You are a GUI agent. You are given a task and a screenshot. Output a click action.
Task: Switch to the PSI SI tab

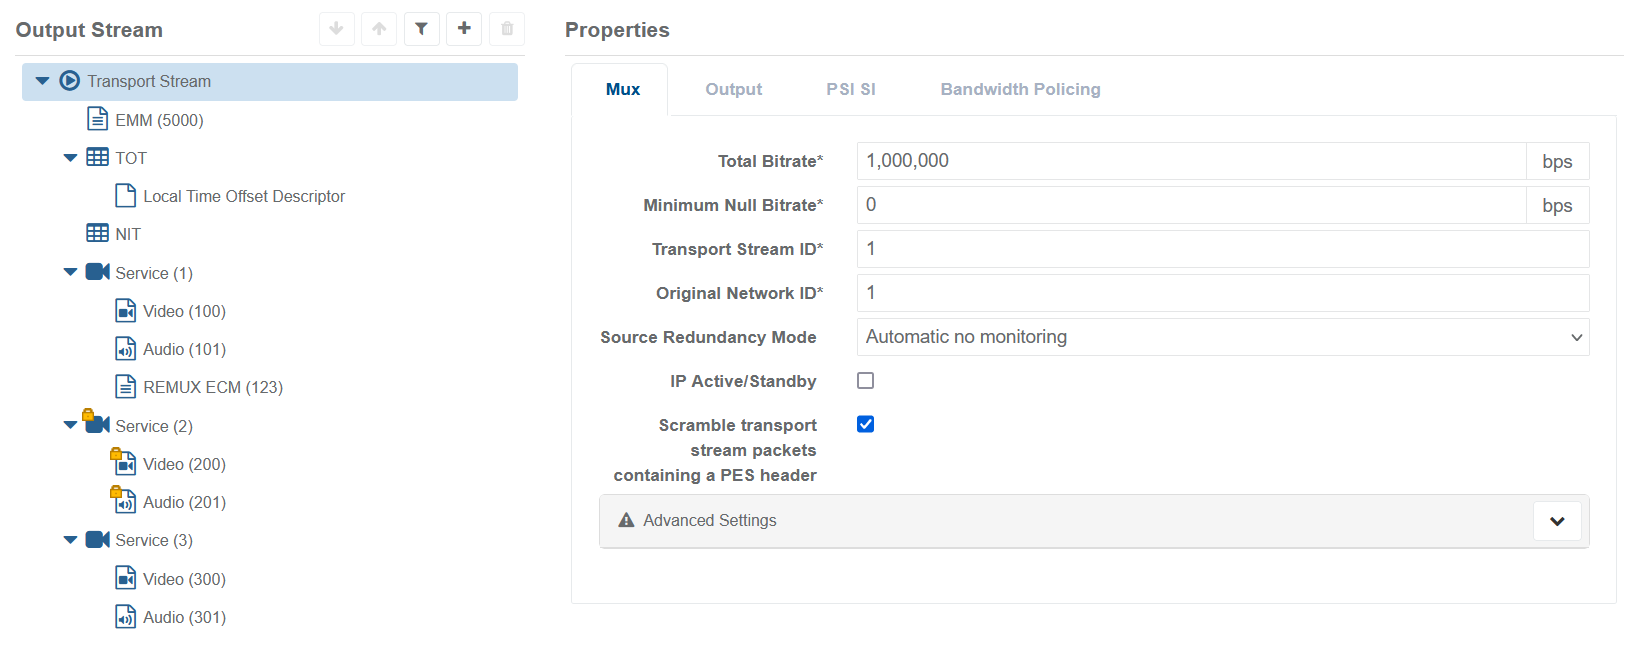[x=850, y=89]
